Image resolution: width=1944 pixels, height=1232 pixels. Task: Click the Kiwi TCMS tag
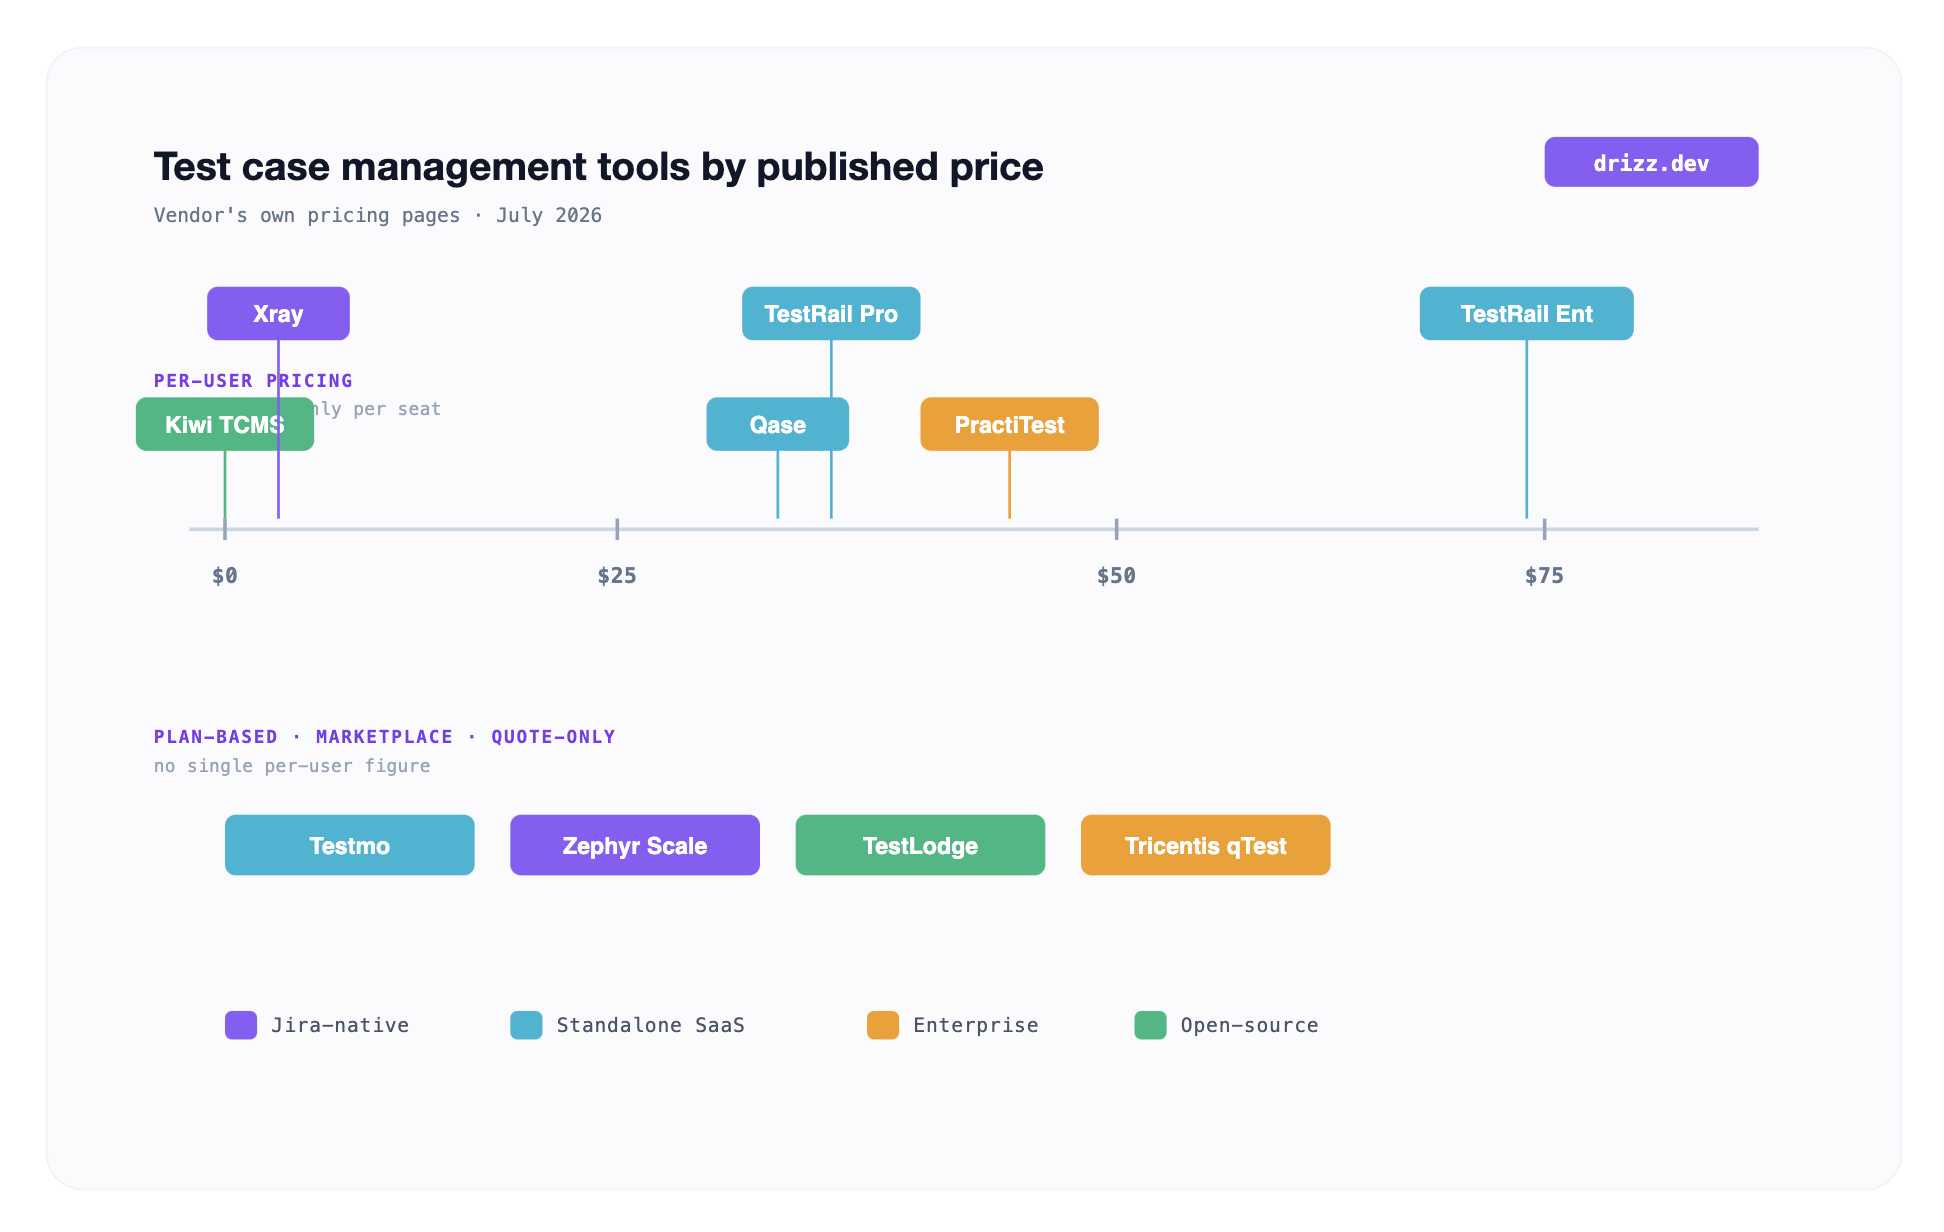coord(225,424)
